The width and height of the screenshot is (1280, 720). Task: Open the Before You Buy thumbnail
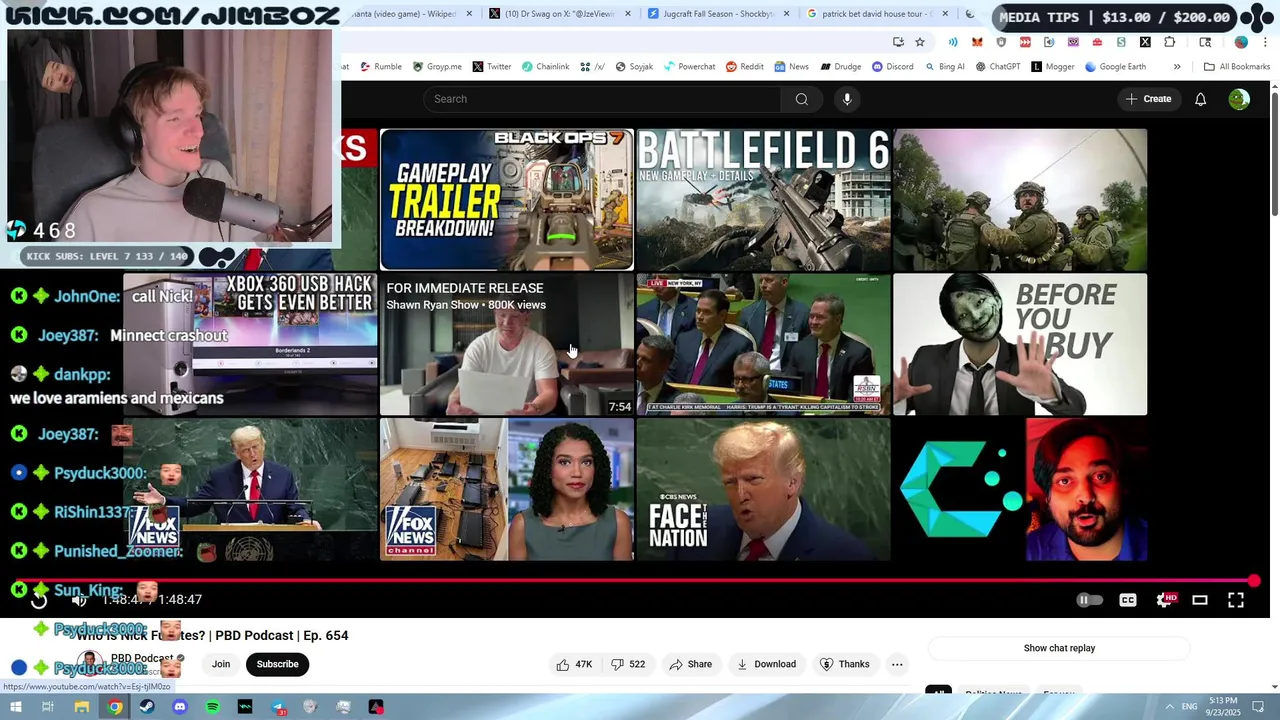pyautogui.click(x=1020, y=344)
